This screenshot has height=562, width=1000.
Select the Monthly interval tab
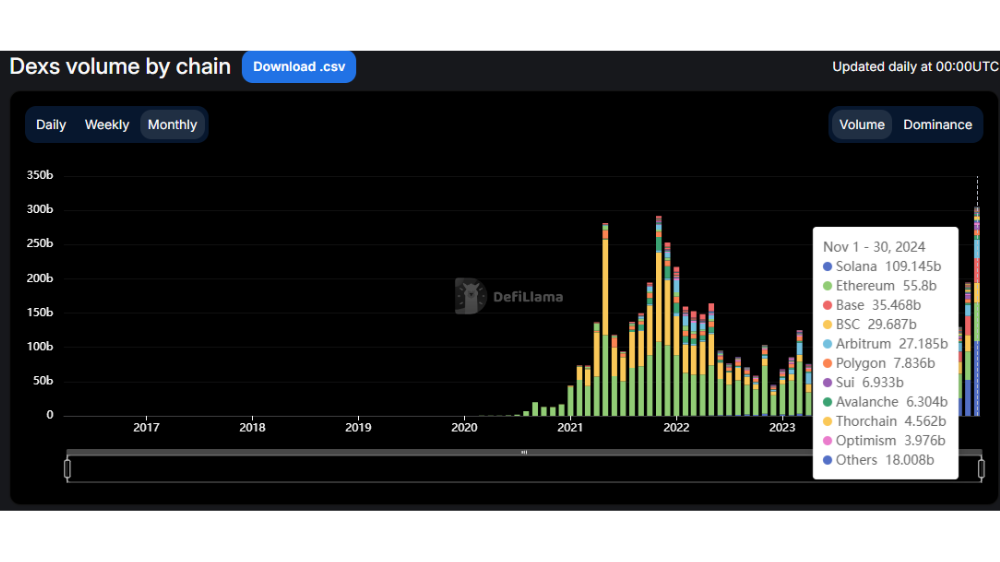[172, 124]
